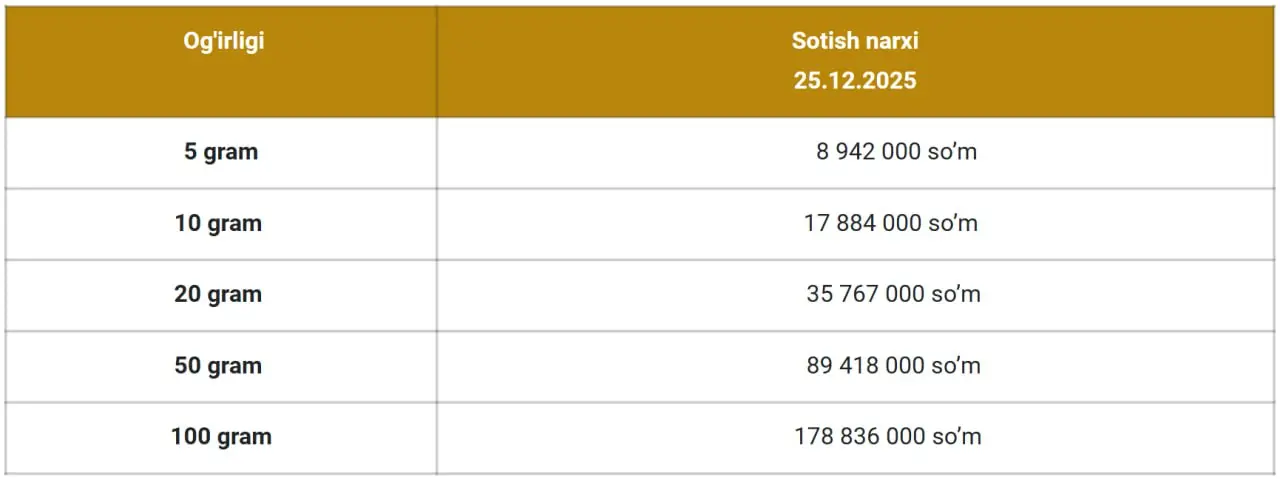1280x479 pixels.
Task: Click the price number 89 418 000
Action: [865, 366]
